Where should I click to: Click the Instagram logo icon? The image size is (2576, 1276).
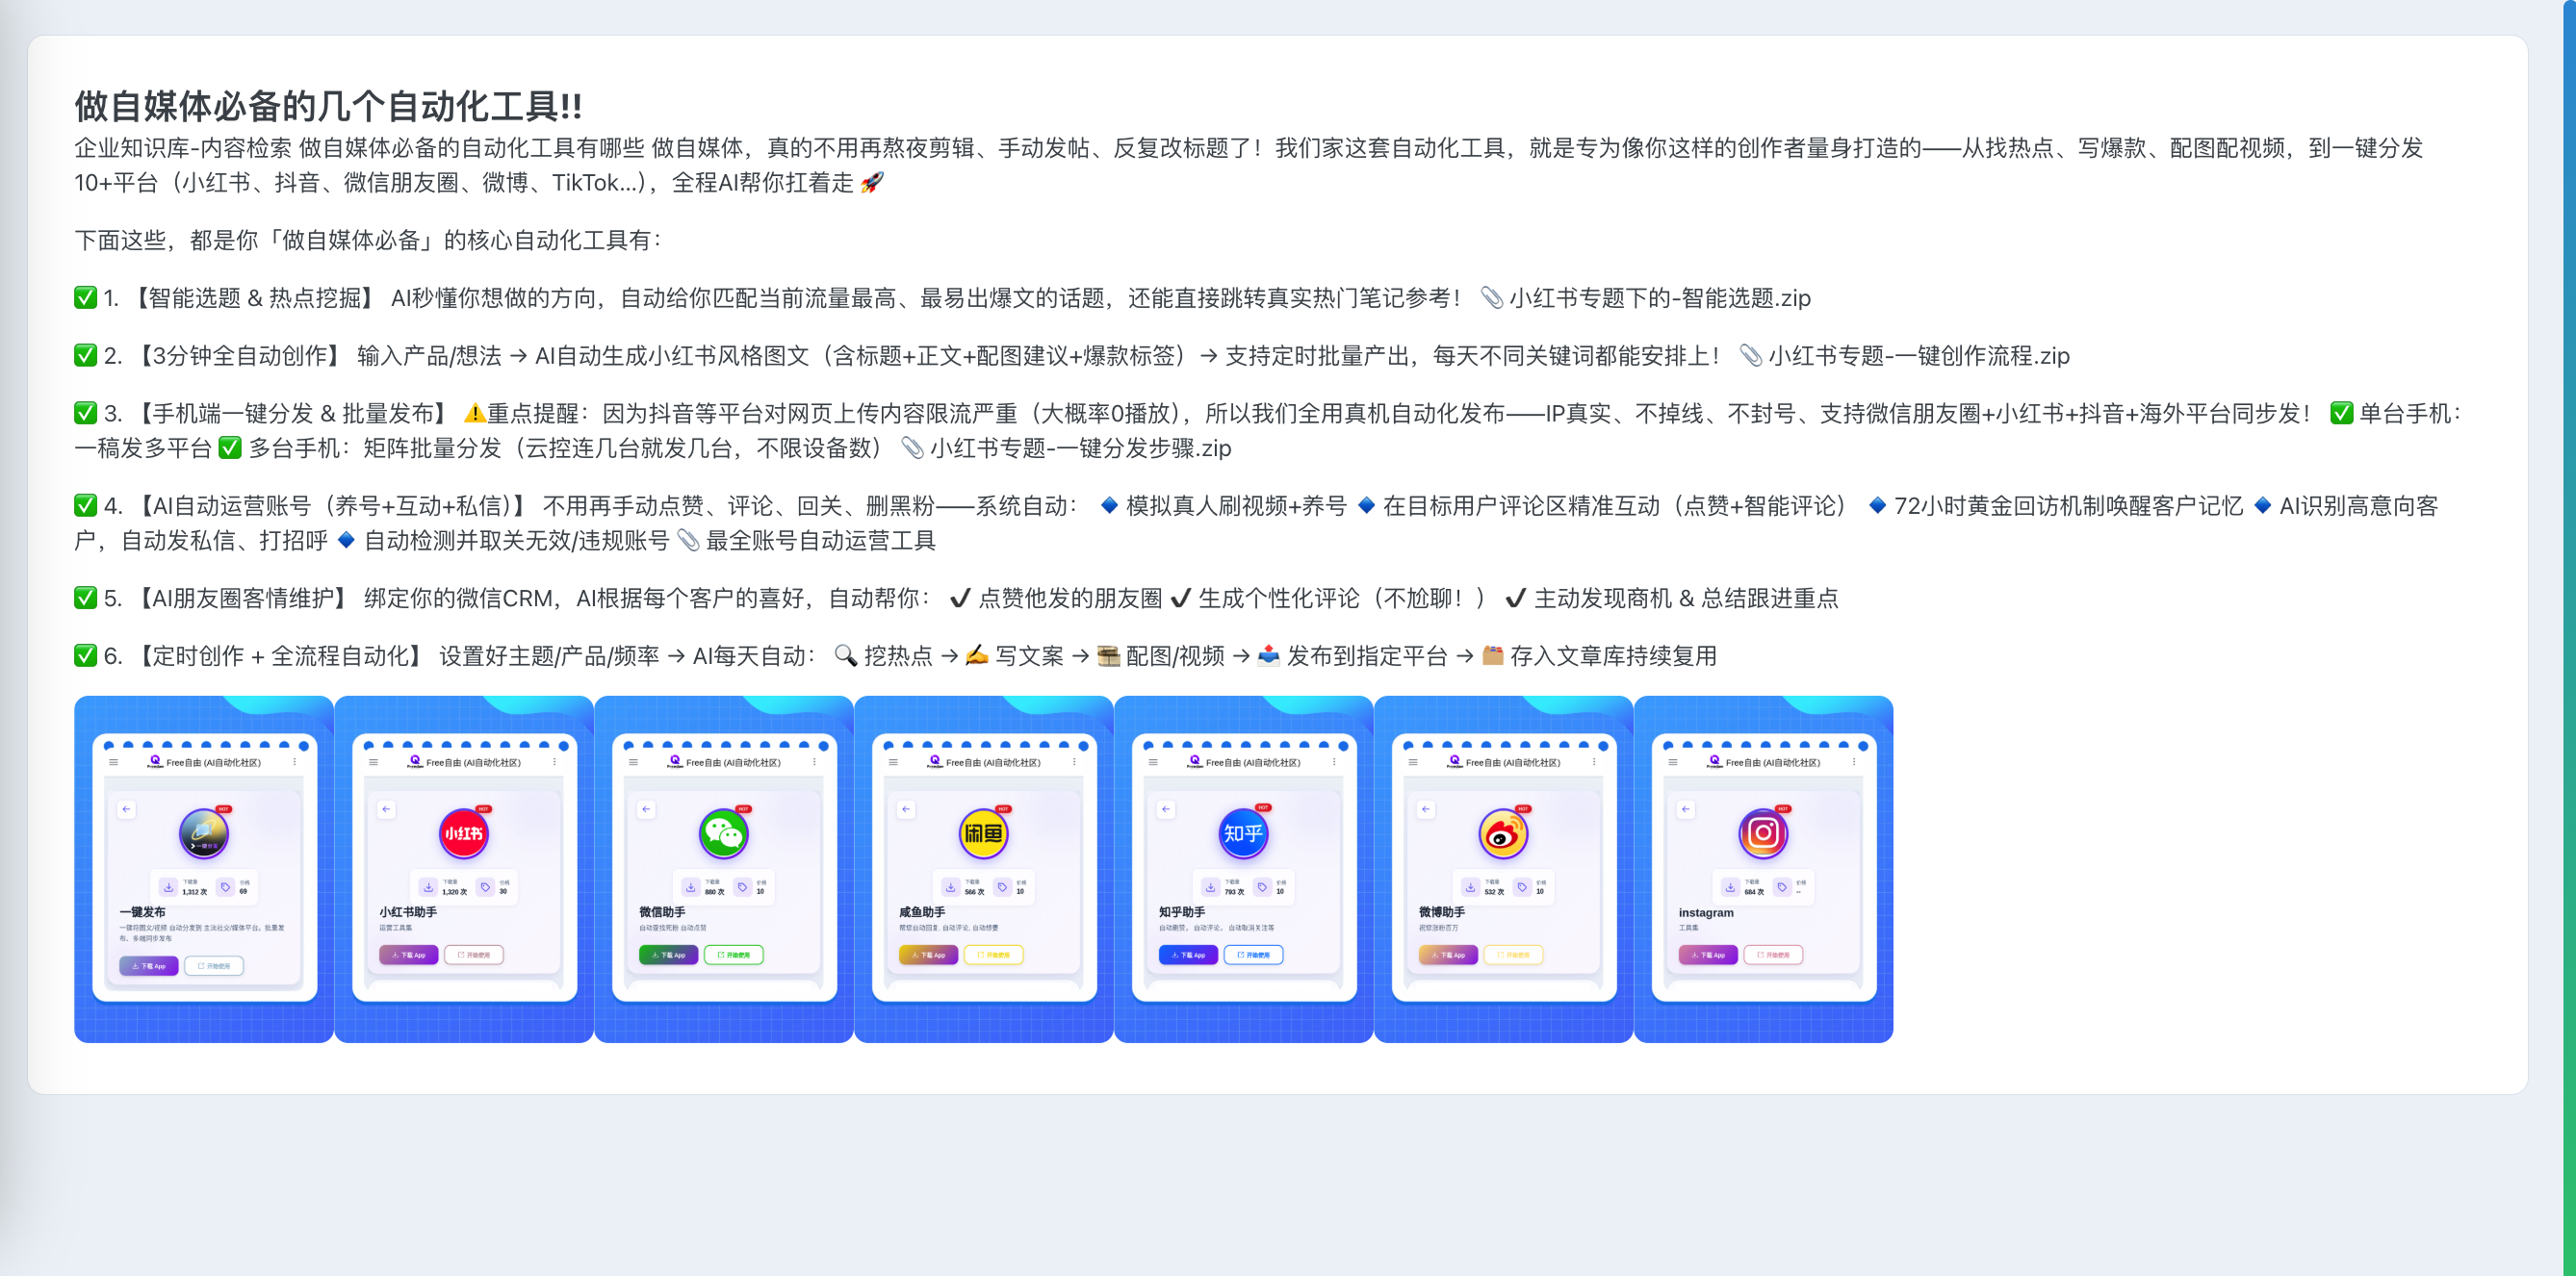point(1763,833)
